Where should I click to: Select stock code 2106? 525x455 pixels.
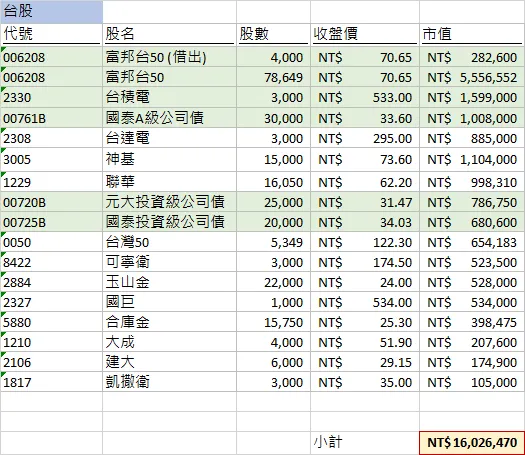(52, 362)
